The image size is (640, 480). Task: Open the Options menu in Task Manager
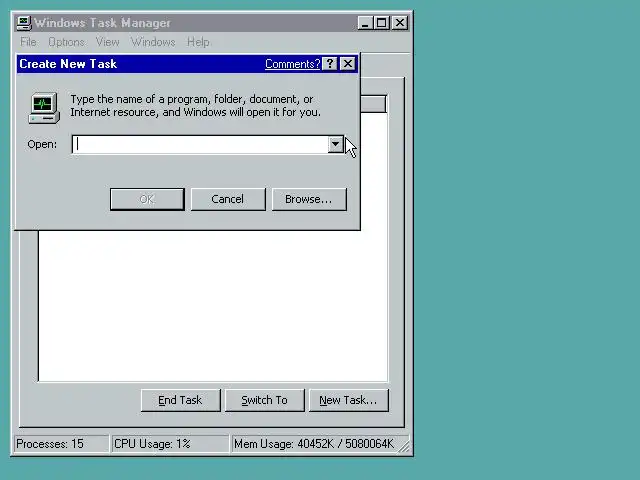(67, 42)
